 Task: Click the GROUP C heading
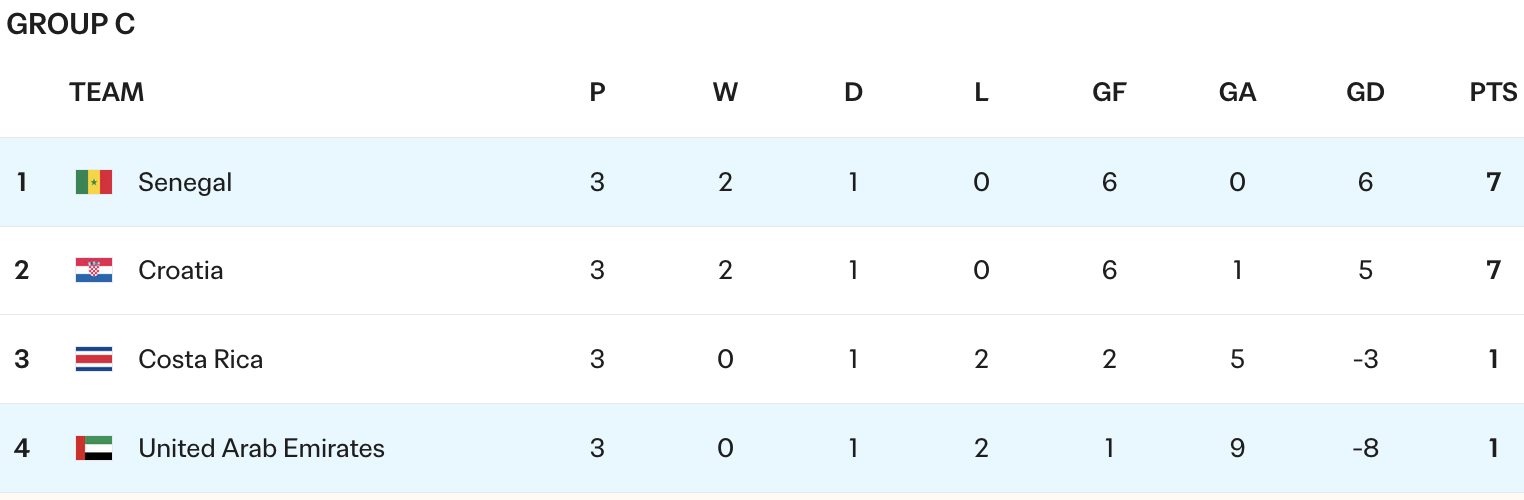tap(70, 25)
